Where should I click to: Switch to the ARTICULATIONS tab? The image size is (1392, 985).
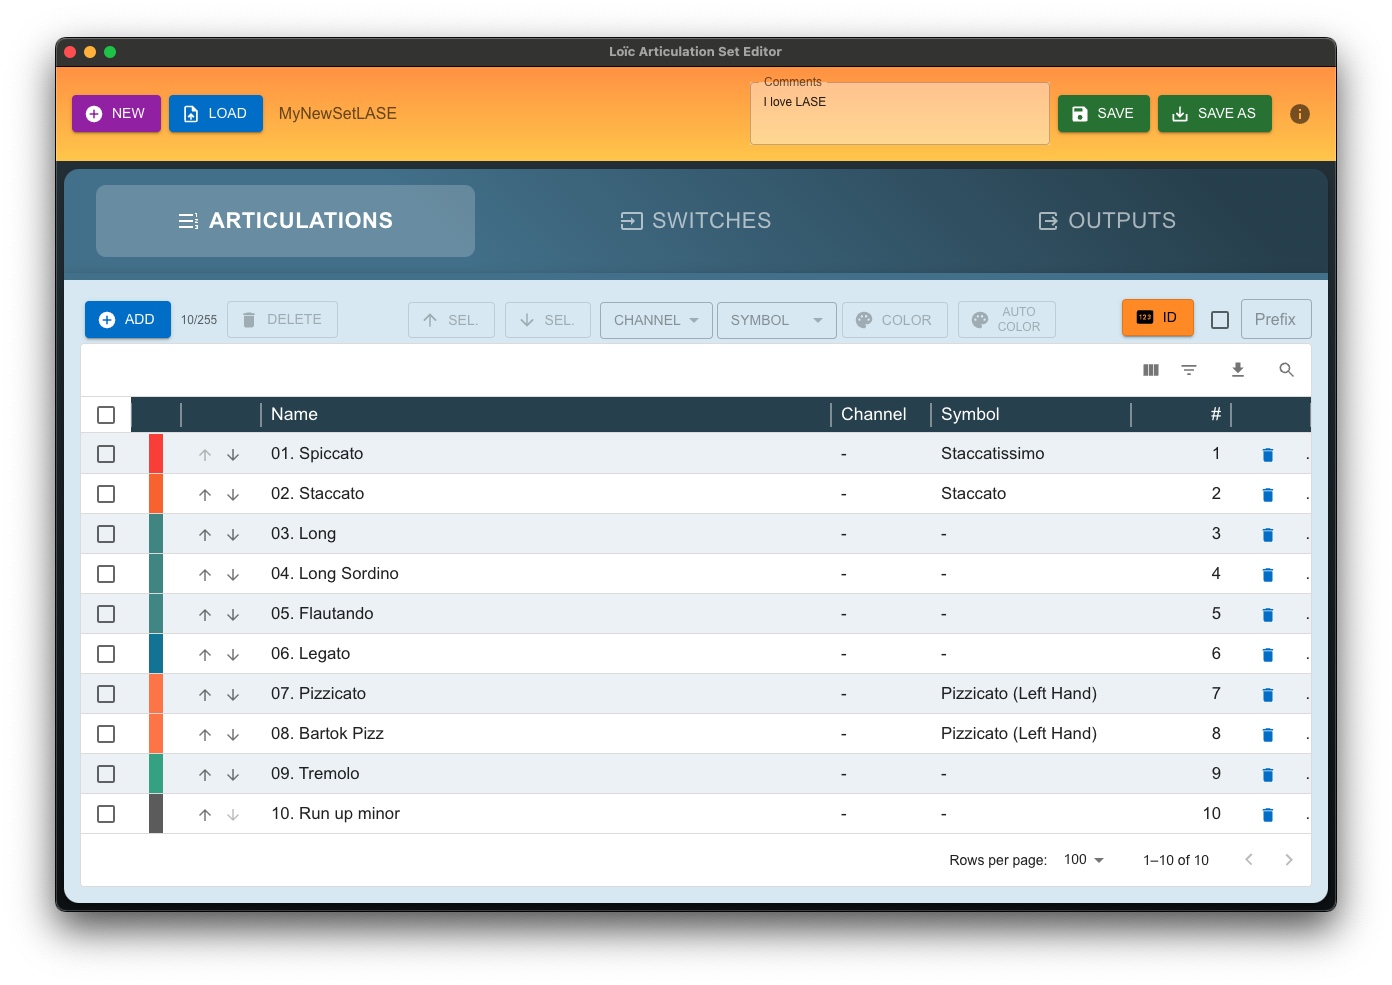click(x=285, y=221)
